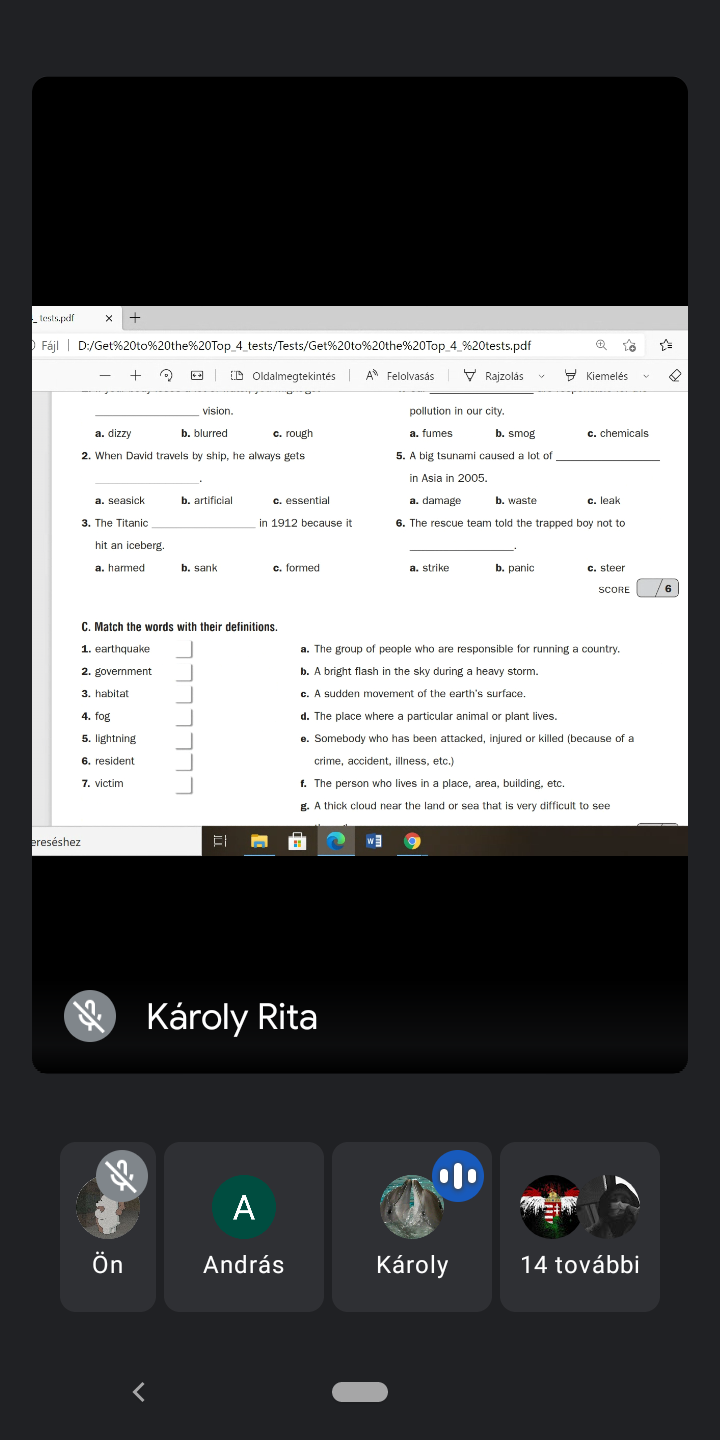Open Chrome from the shared taskbar
Viewport: 720px width, 1440px height.
pos(411,841)
